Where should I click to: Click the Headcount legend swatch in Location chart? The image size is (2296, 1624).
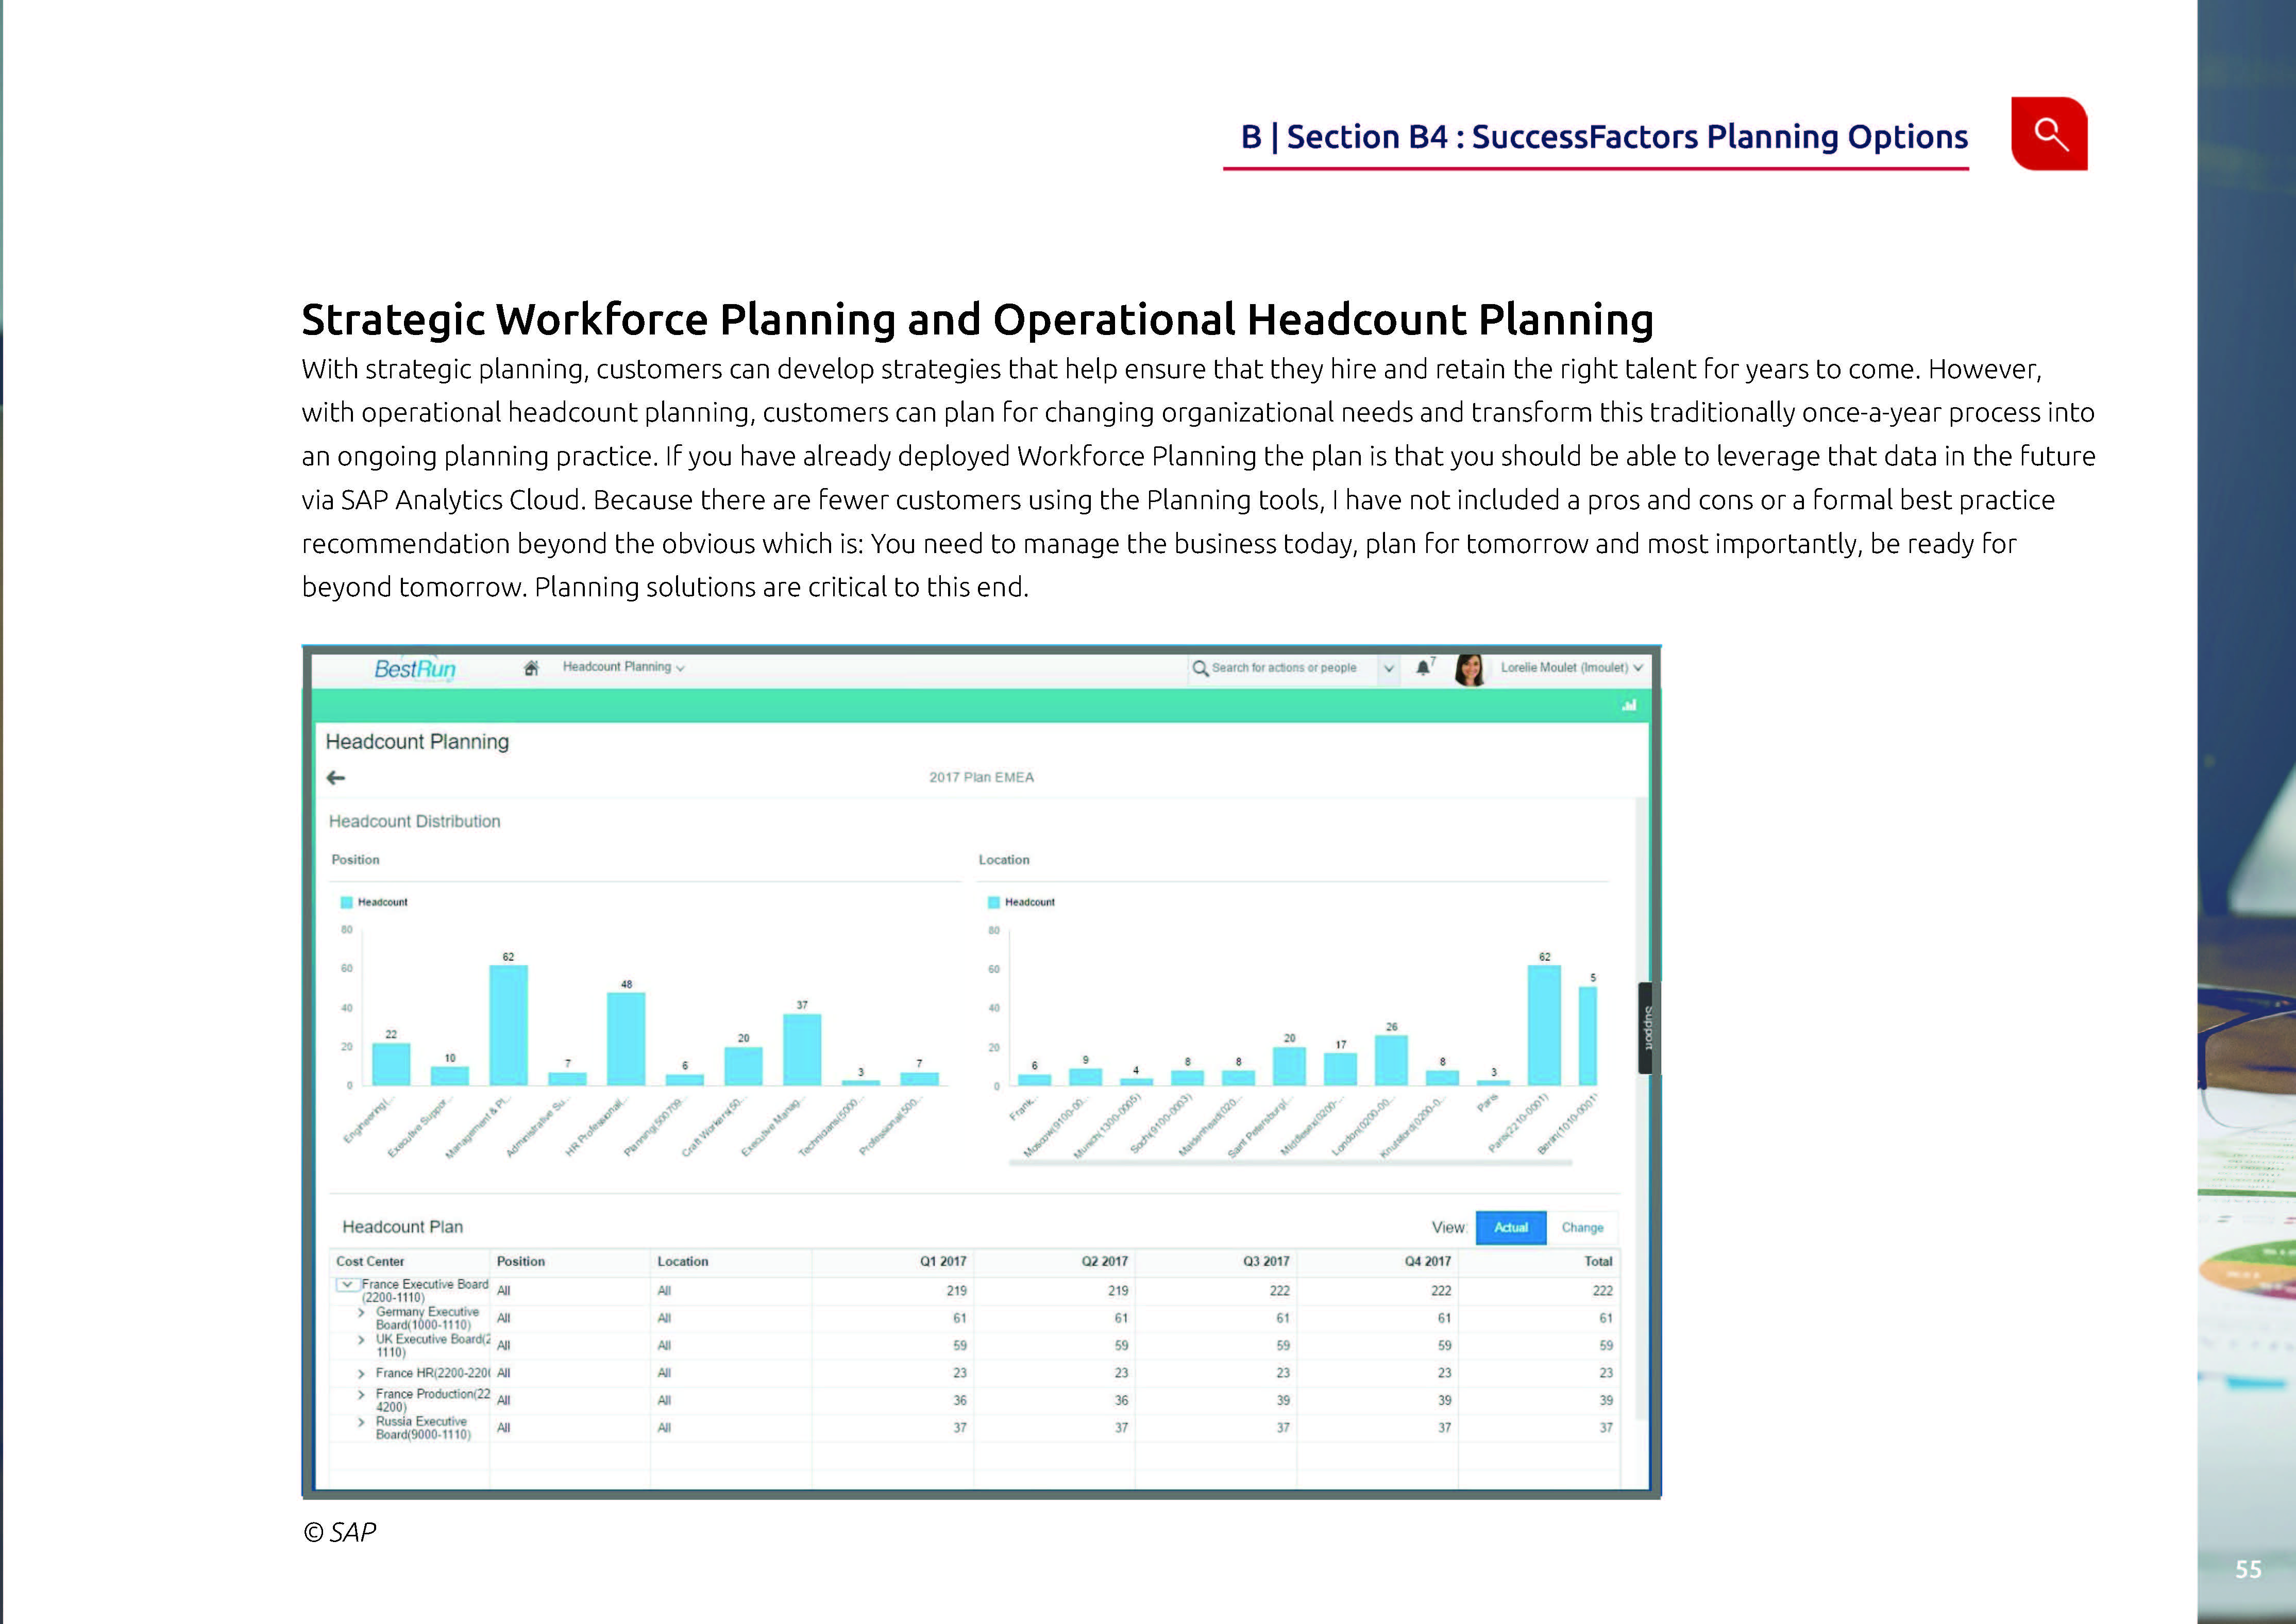[x=993, y=902]
